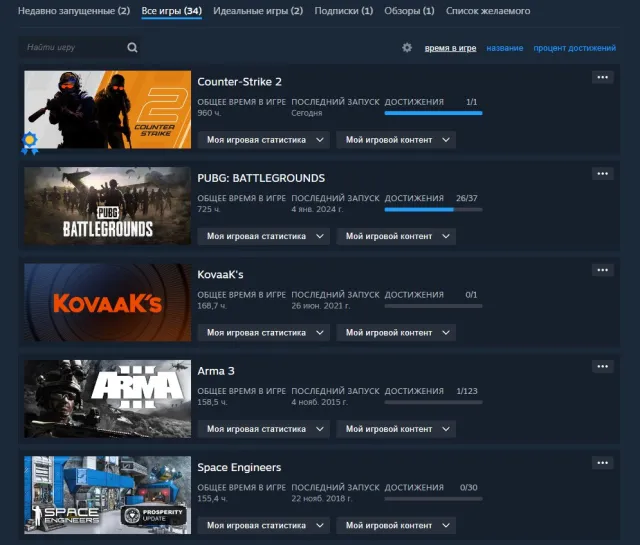The image size is (640, 545).
Task: Switch to the Недавно запущенные (2) tab
Action: click(x=74, y=11)
